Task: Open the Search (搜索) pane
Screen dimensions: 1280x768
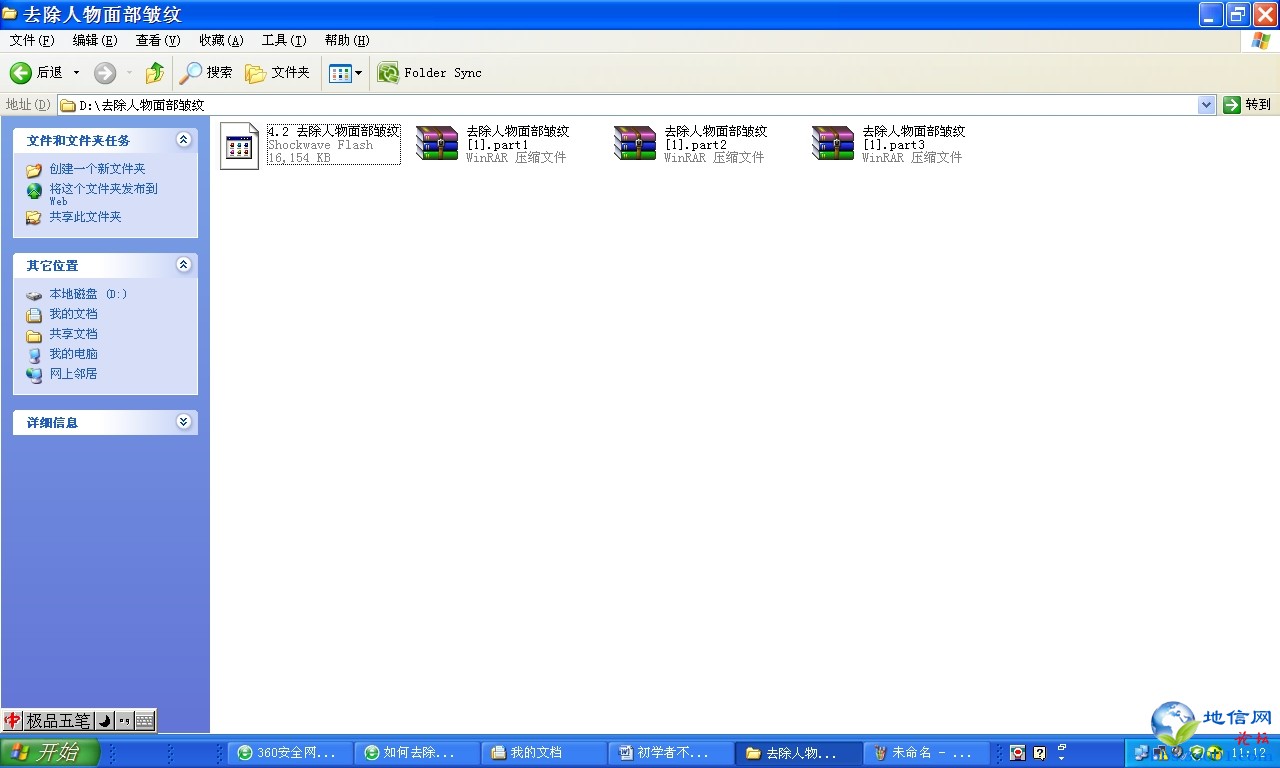Action: pyautogui.click(x=206, y=73)
